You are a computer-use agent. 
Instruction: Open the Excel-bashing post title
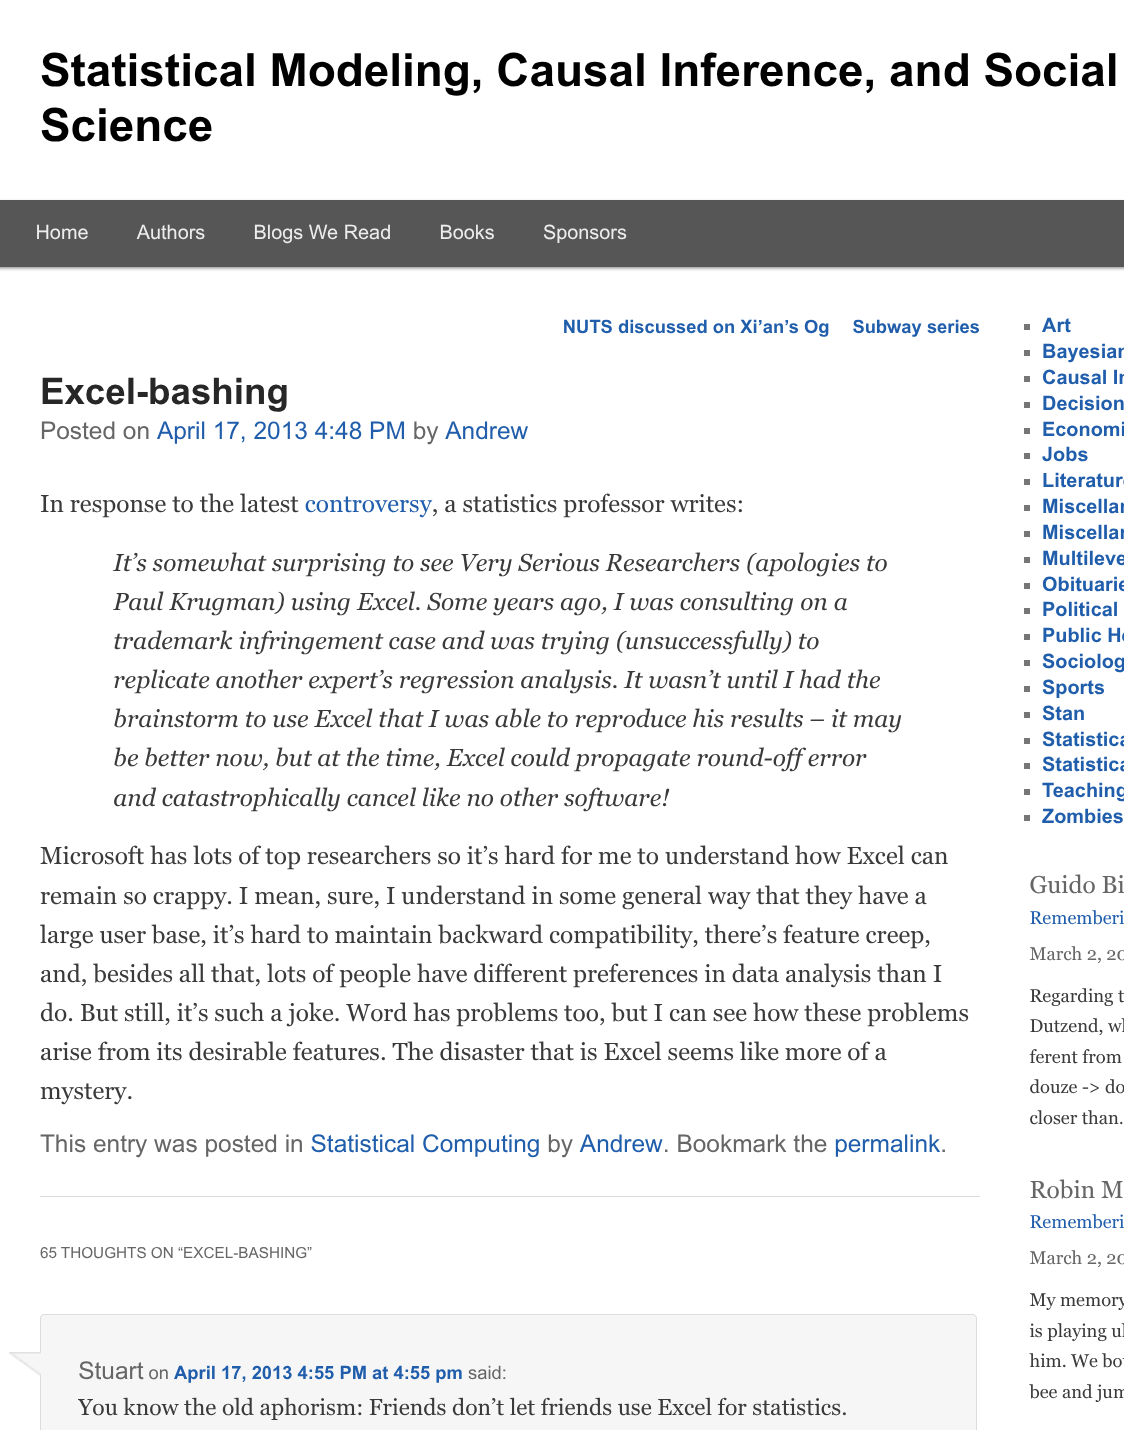(163, 391)
